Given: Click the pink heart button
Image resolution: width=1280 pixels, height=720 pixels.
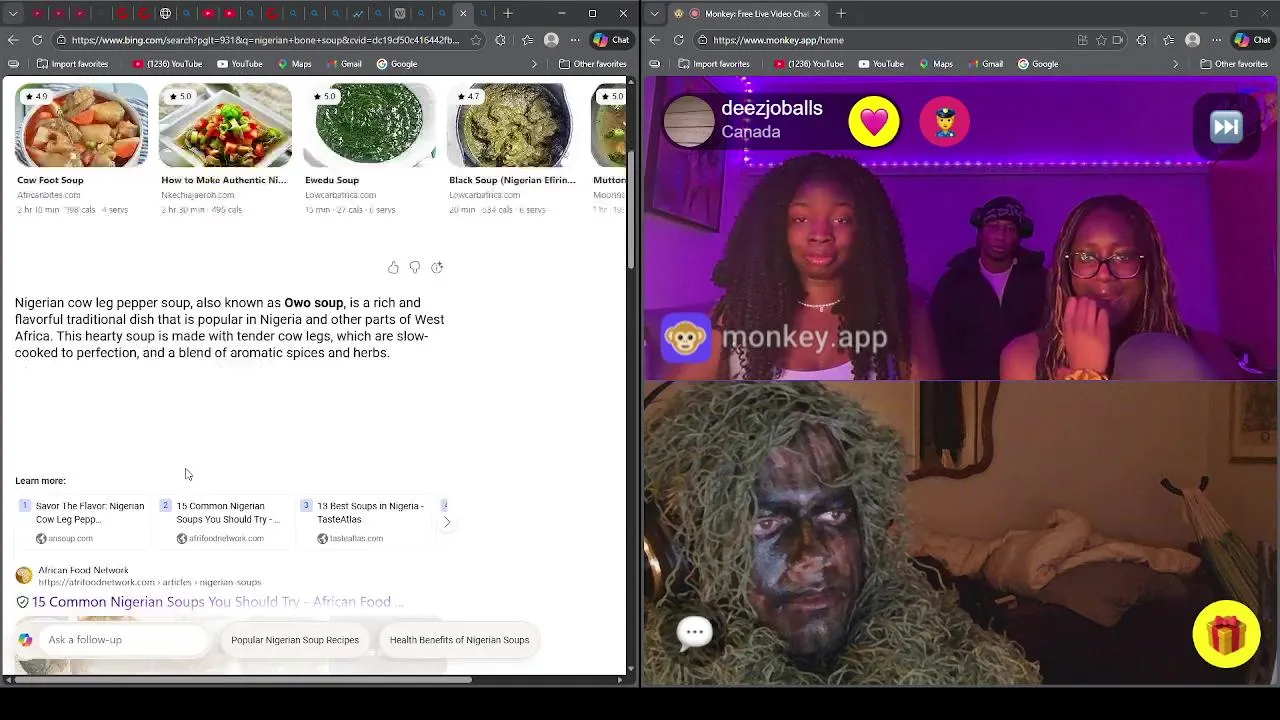Looking at the screenshot, I should 874,122.
